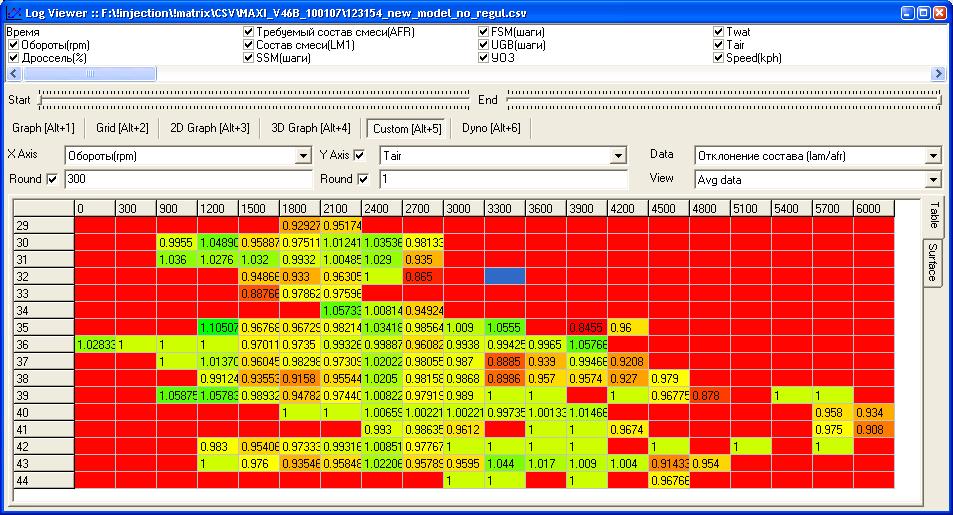Expand the Y Axis Tair dropdown
Screen dimensions: 953x515
pos(619,156)
